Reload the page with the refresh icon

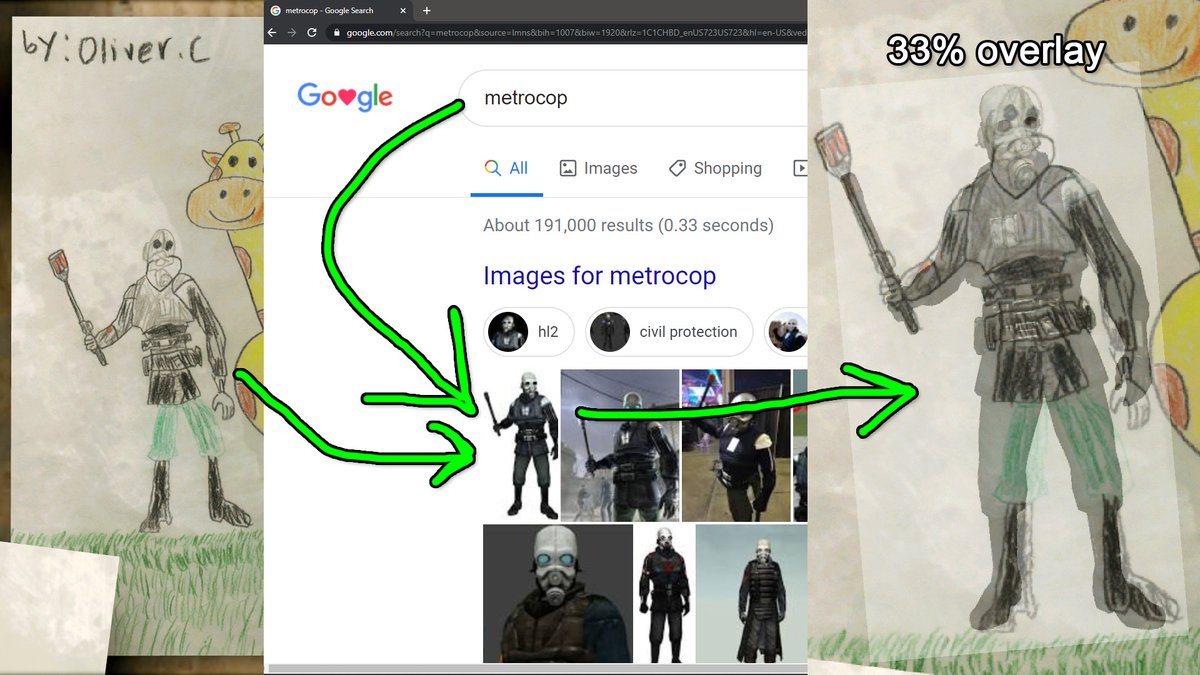[312, 32]
